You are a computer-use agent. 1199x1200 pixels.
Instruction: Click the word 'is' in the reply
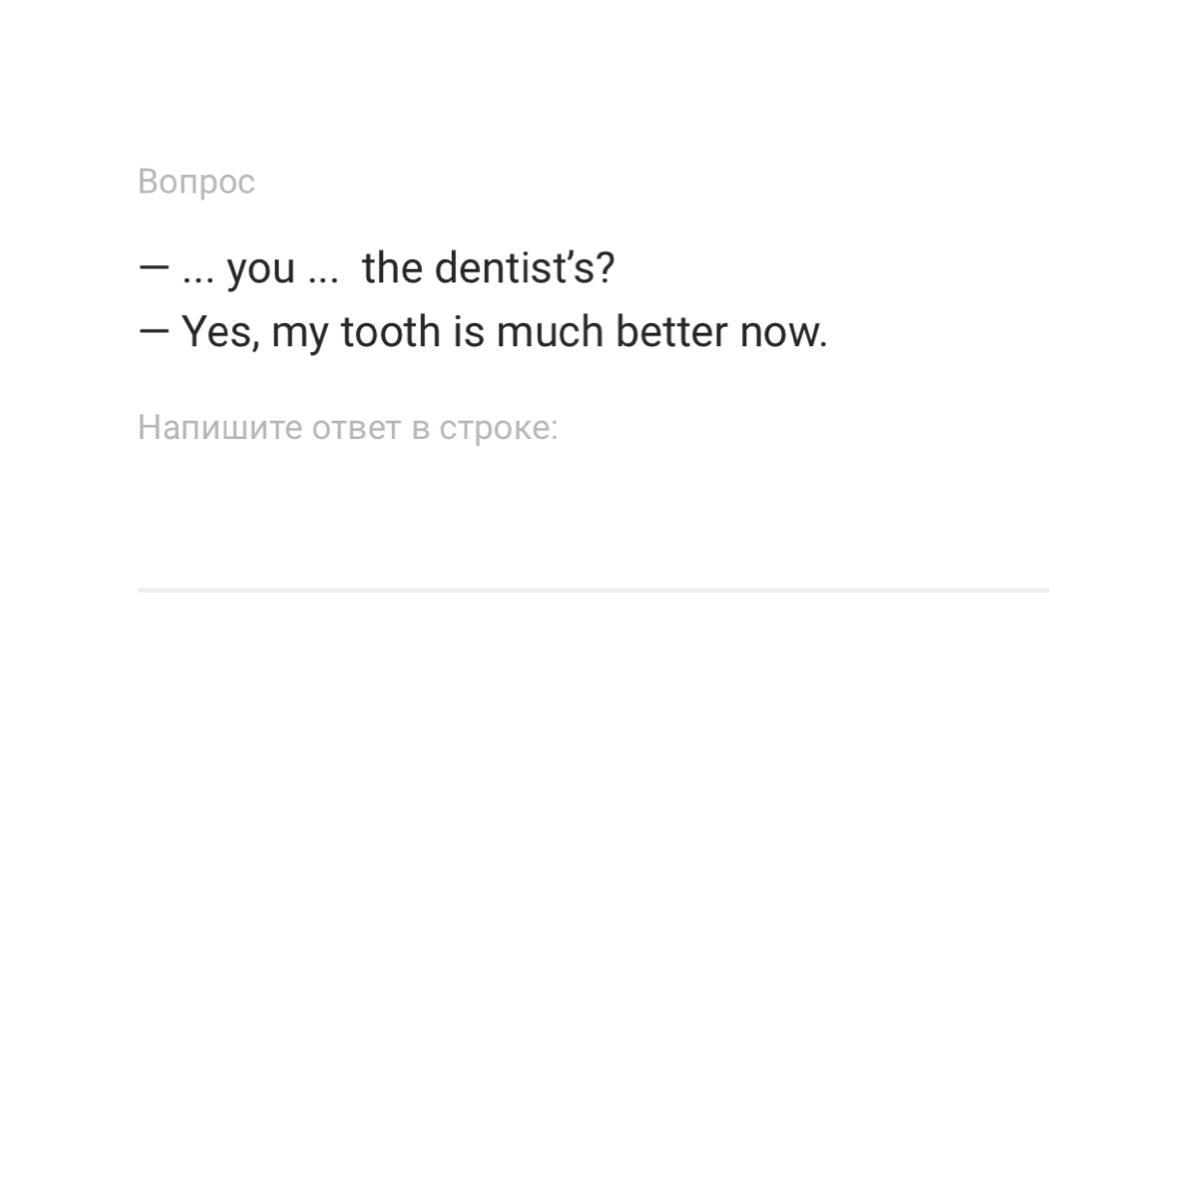click(x=468, y=331)
